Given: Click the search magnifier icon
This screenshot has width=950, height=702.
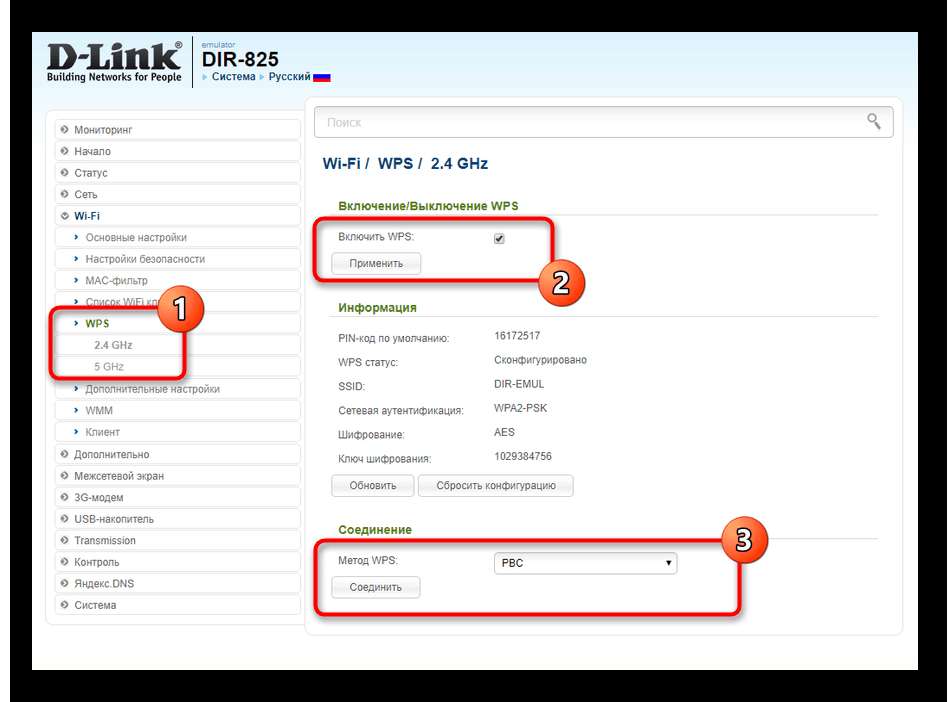Looking at the screenshot, I should point(873,121).
